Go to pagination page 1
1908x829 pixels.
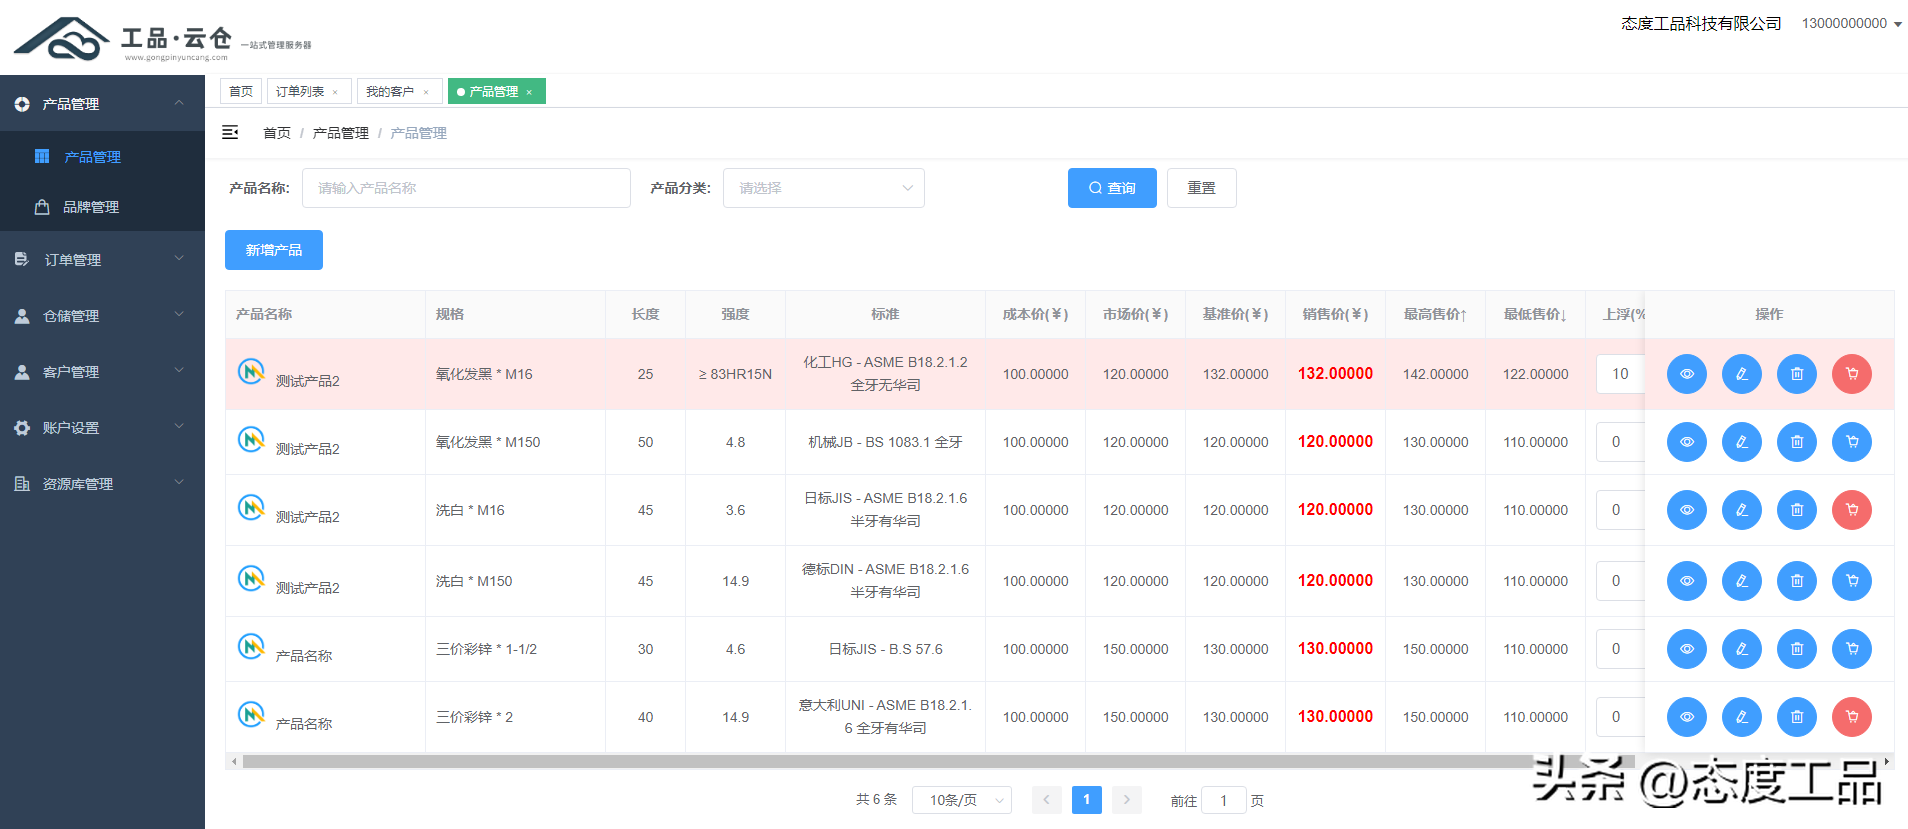click(x=1087, y=800)
